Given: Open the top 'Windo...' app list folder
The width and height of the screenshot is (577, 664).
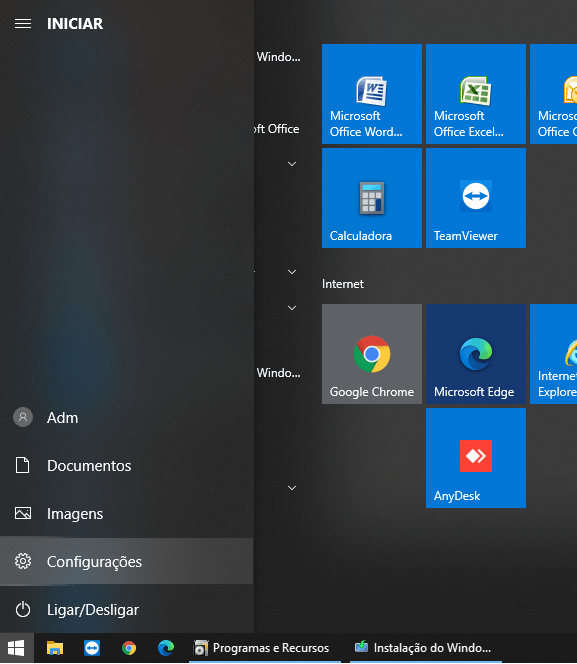Looking at the screenshot, I should click(x=278, y=57).
